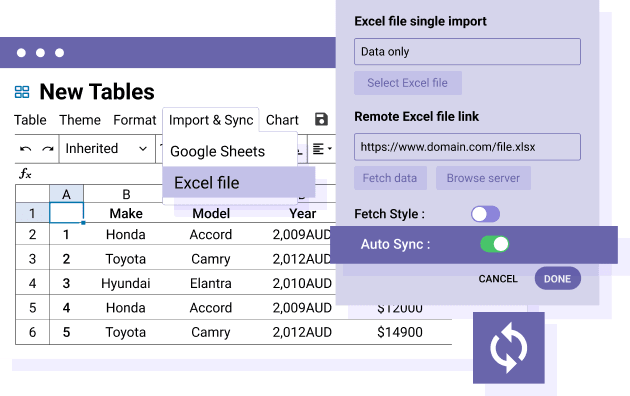This screenshot has height=396, width=630.
Task: Select row header 6
Action: click(33, 332)
